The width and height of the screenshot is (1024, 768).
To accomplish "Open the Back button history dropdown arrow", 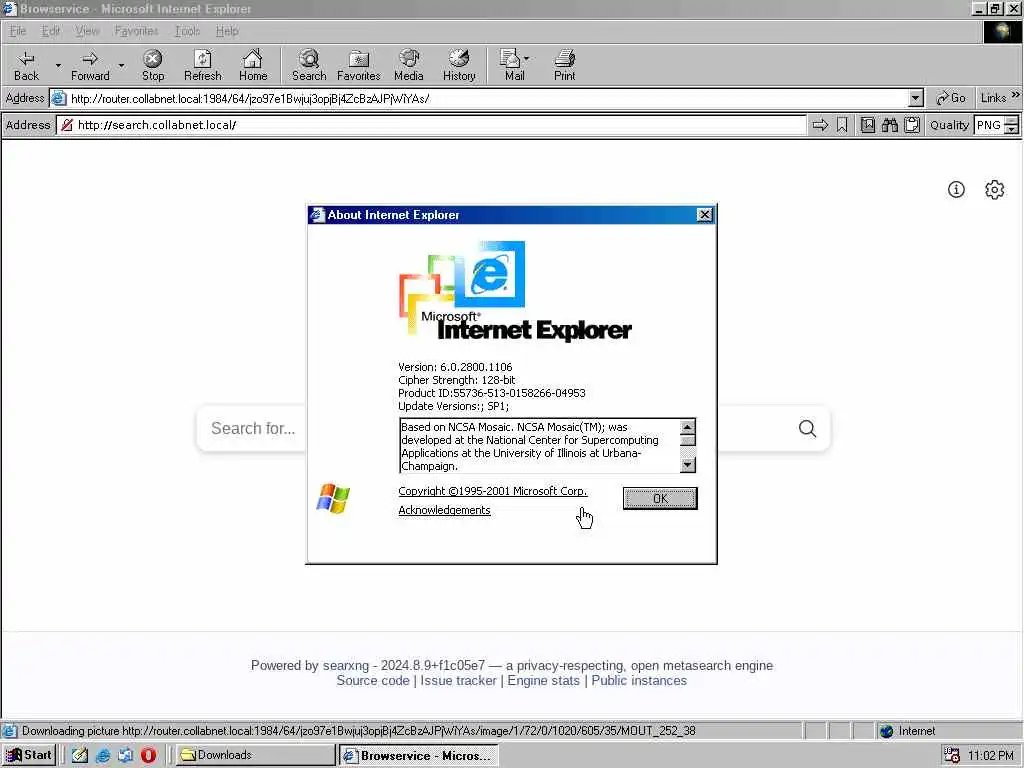I will [58, 65].
